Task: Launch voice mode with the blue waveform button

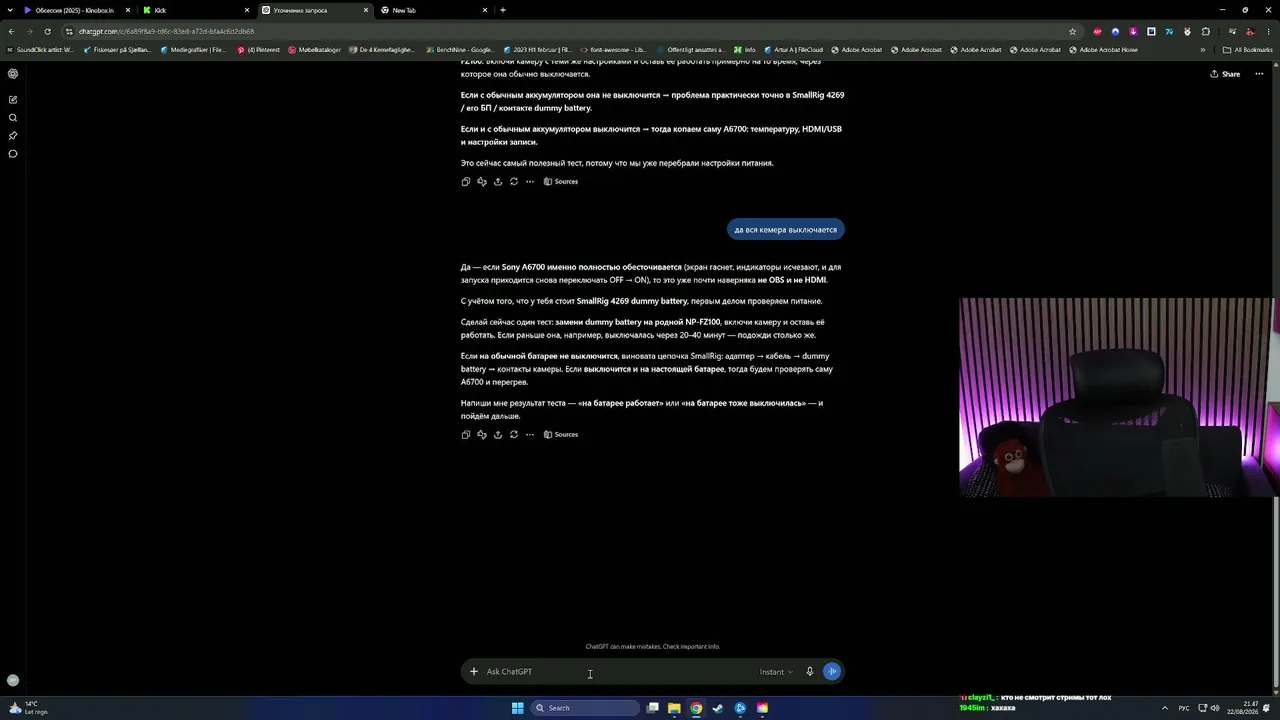Action: (832, 672)
